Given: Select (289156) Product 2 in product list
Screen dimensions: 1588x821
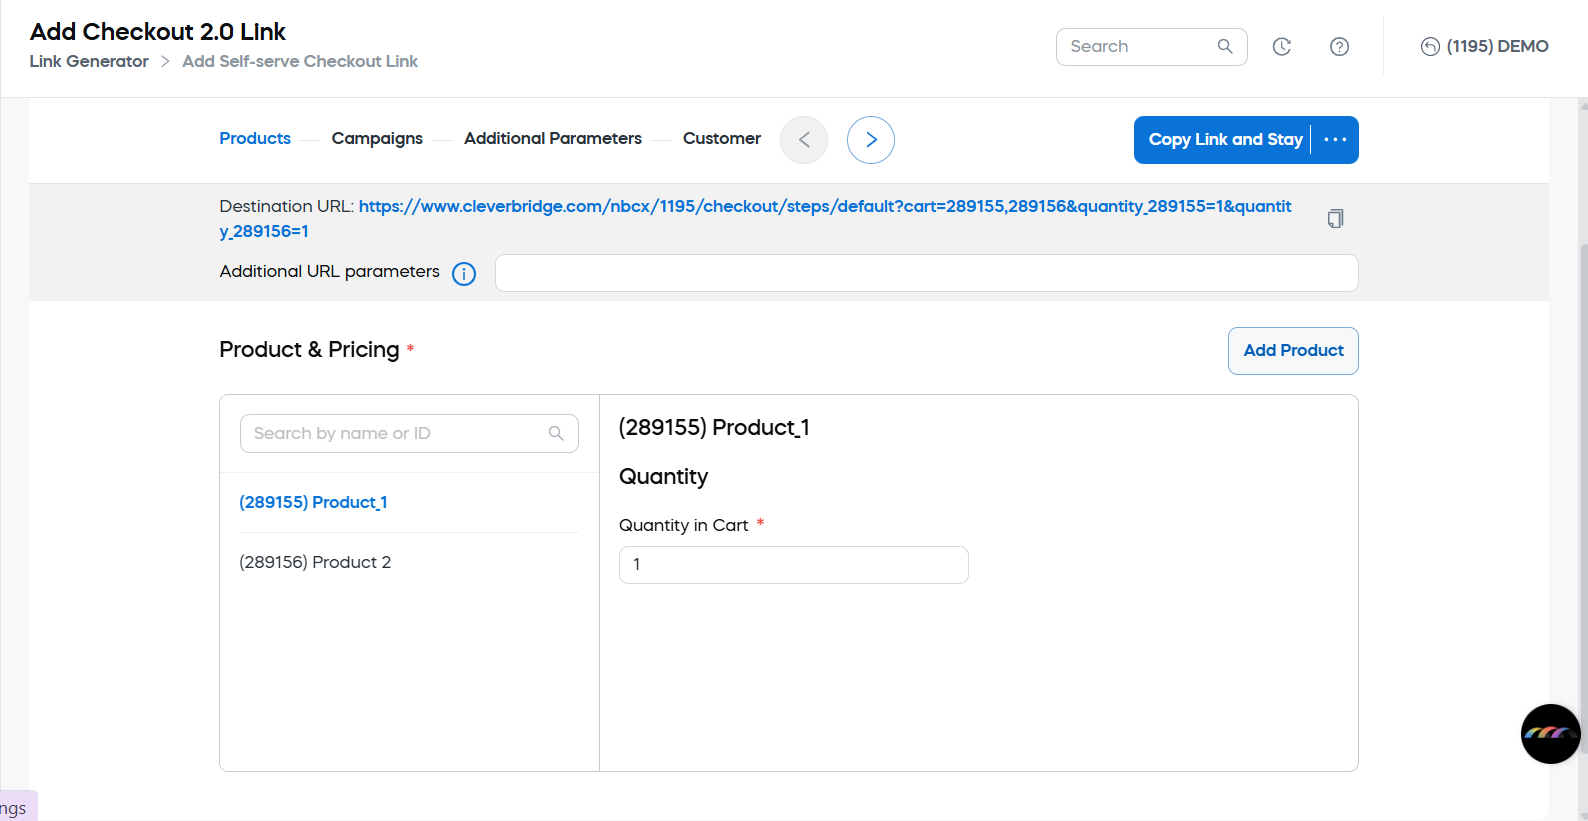Looking at the screenshot, I should point(315,562).
